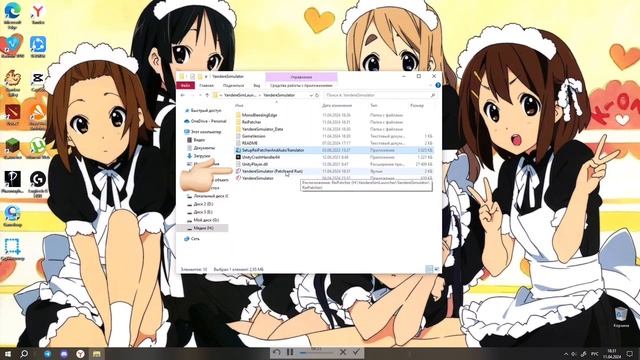Expand the address bar history dropdown
The width and height of the screenshot is (640, 360).
point(311,95)
